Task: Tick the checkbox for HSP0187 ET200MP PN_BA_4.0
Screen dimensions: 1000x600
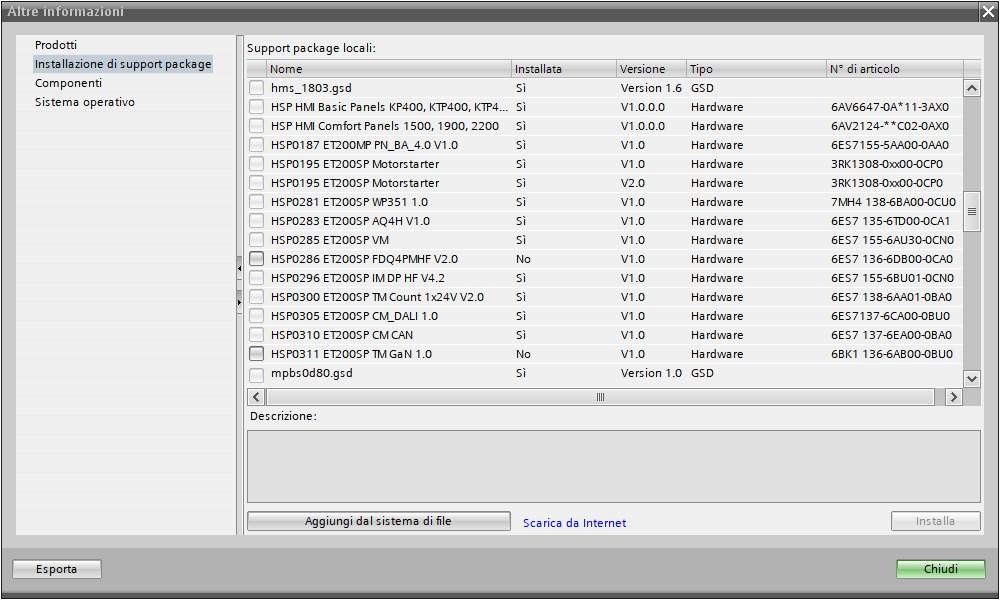Action: point(256,145)
